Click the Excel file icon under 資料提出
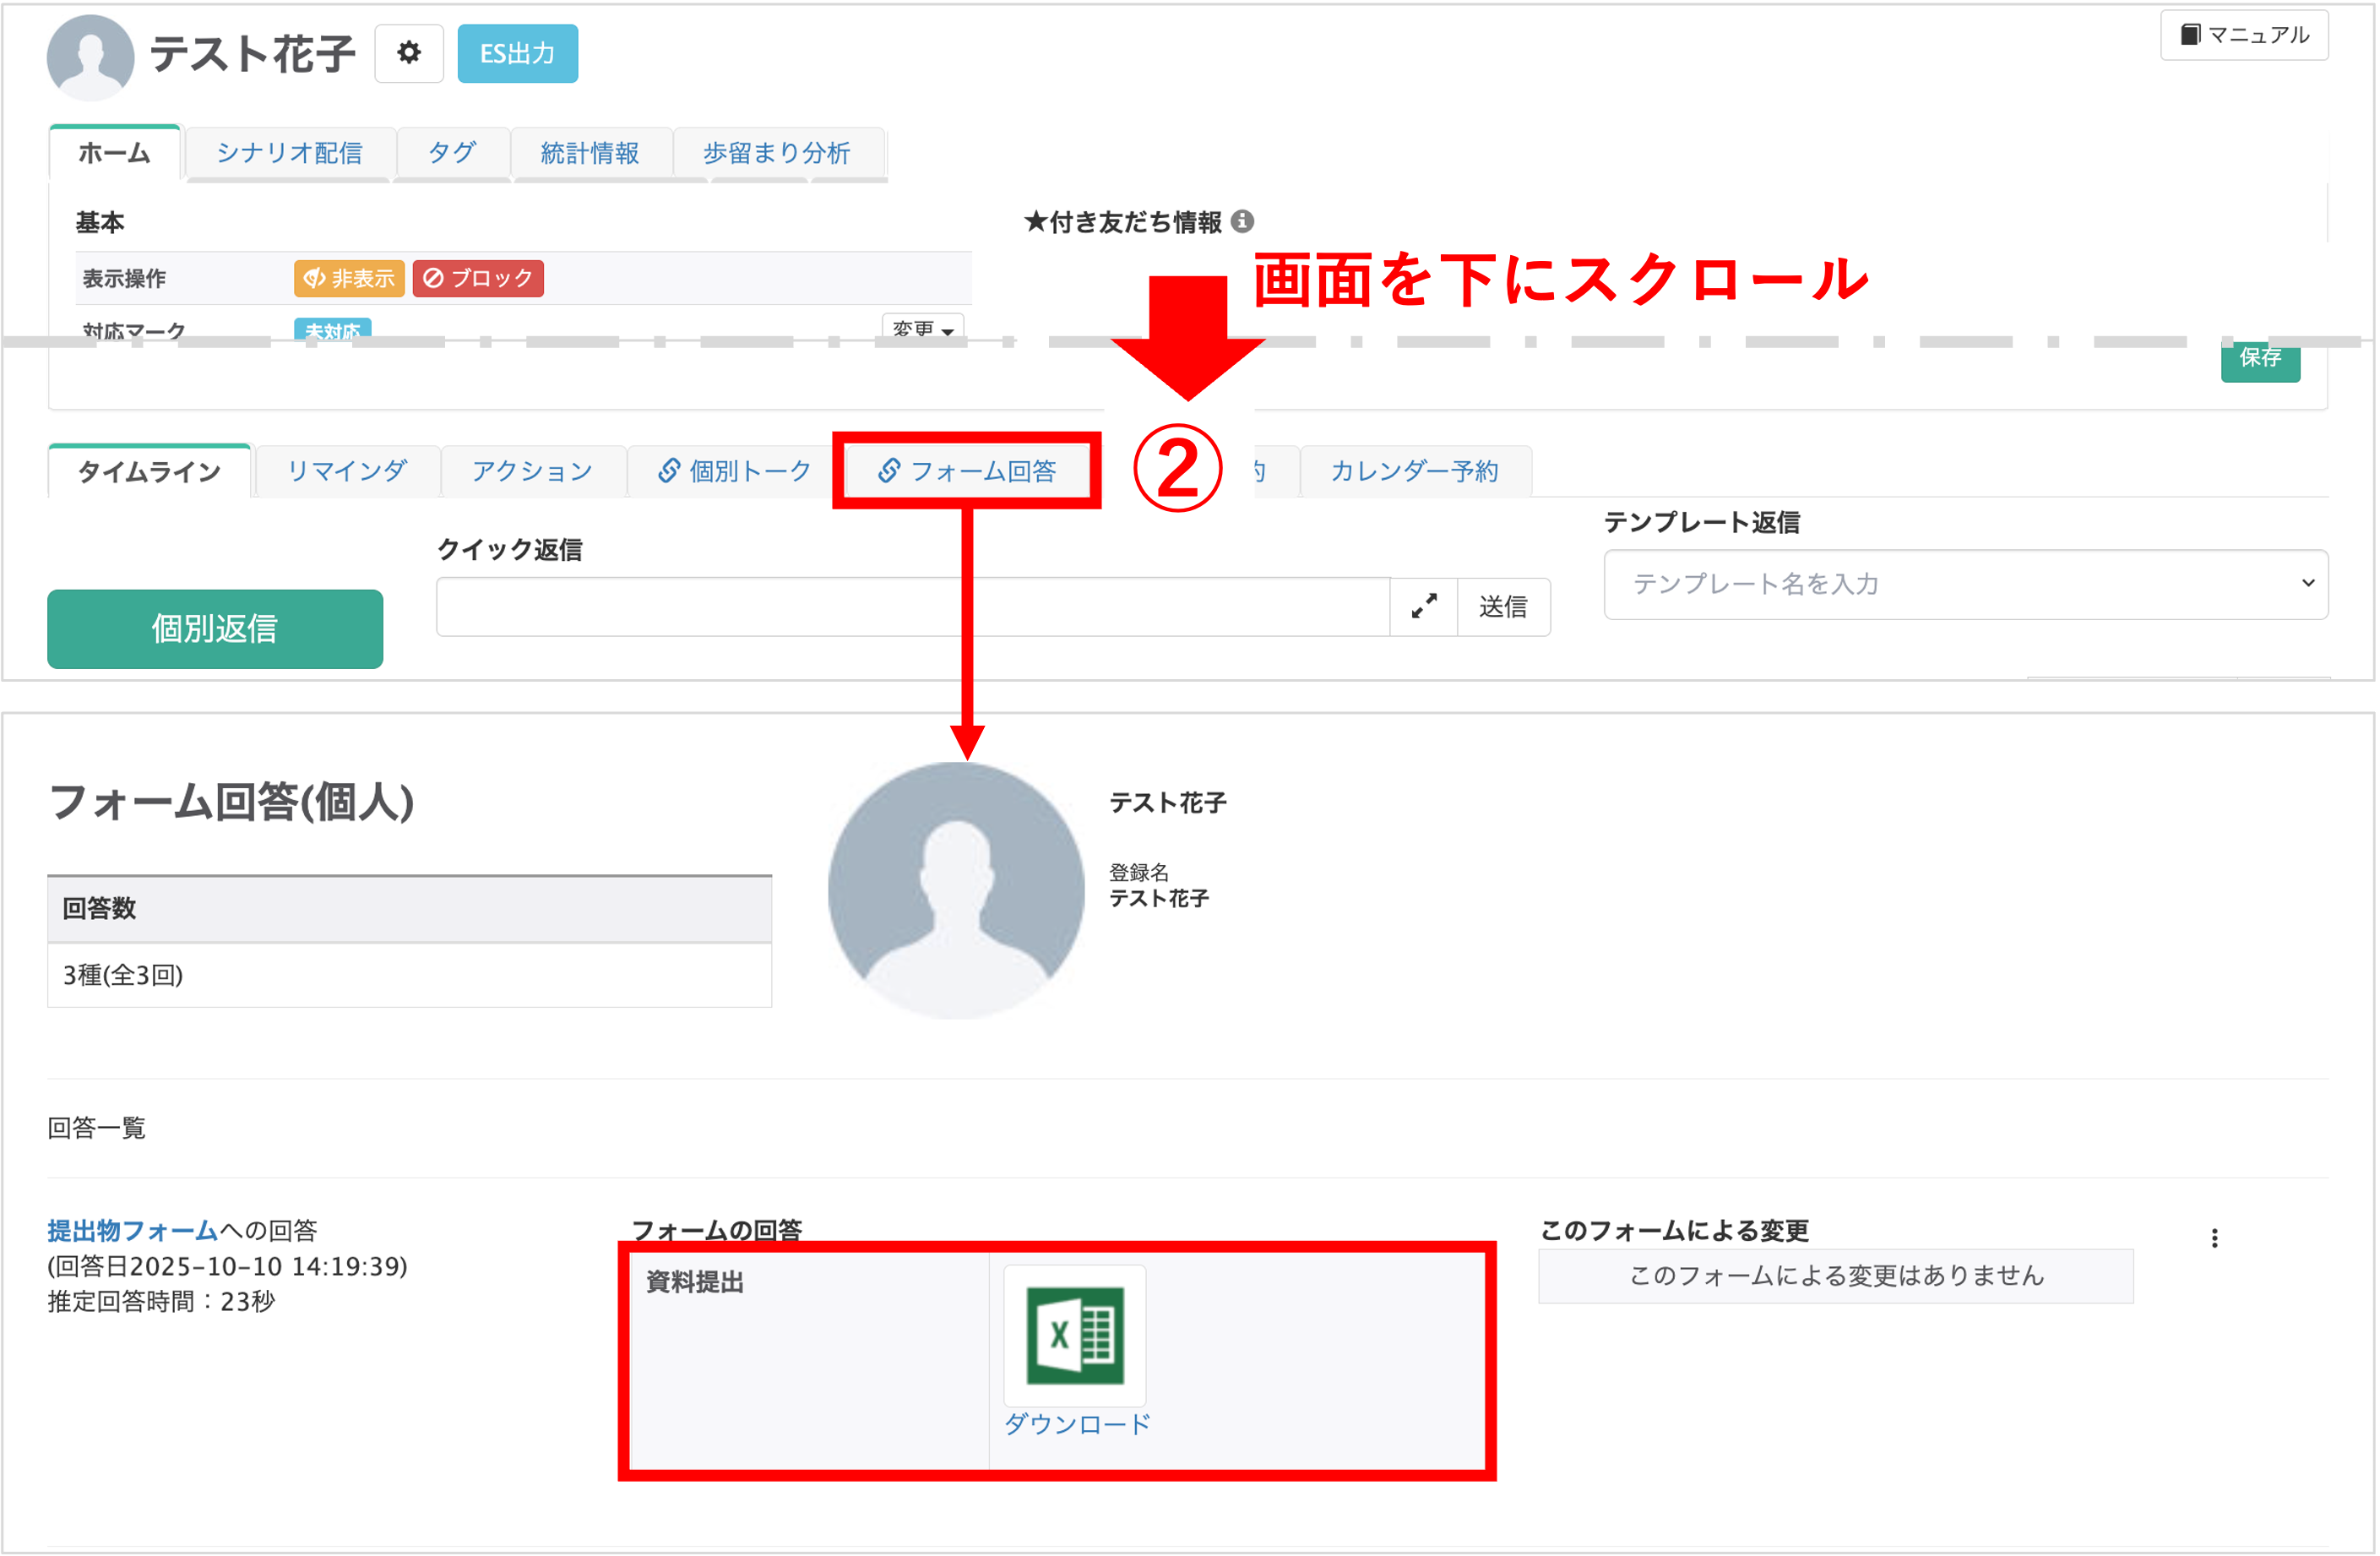The image size is (2380, 1556). 1075,1335
